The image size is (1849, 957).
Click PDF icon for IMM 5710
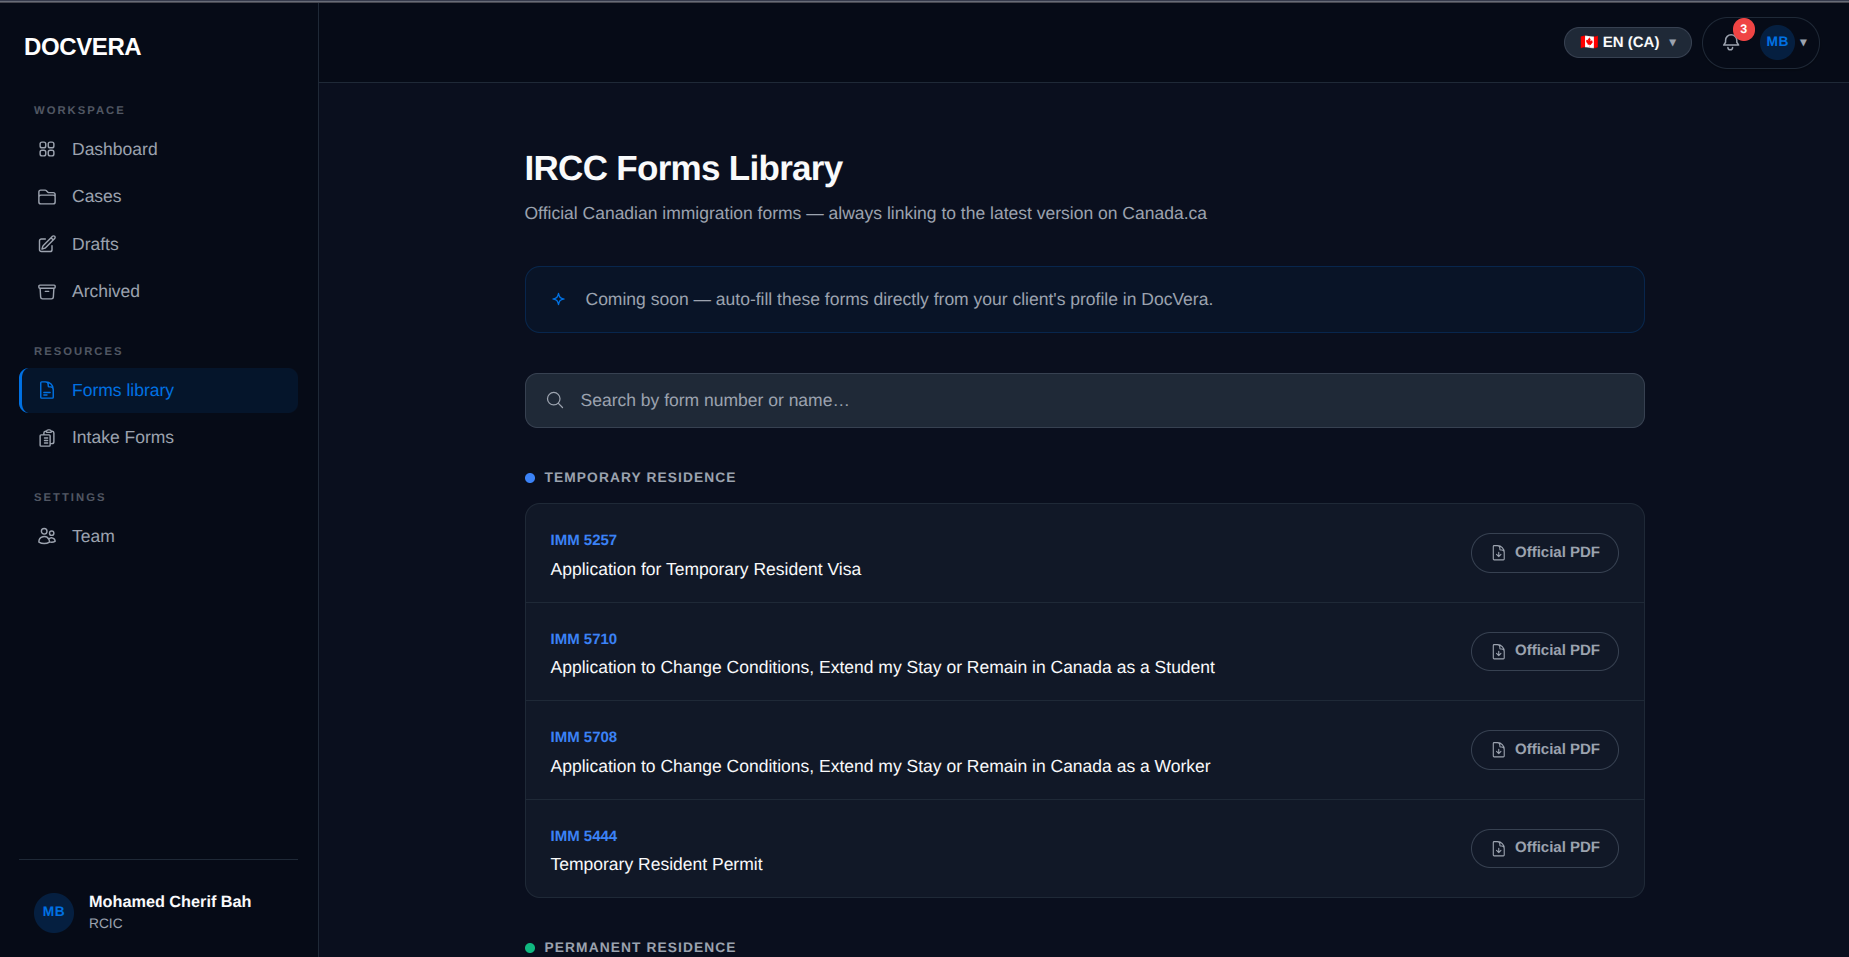[x=1498, y=651]
